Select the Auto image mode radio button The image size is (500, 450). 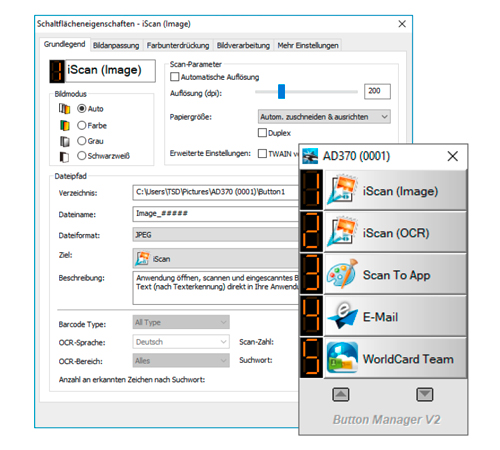pyautogui.click(x=82, y=109)
